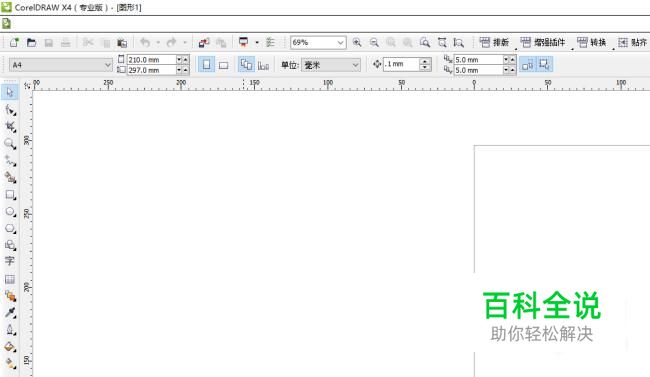Select the Fill bucket tool
Image resolution: width=650 pixels, height=377 pixels.
(x=10, y=347)
